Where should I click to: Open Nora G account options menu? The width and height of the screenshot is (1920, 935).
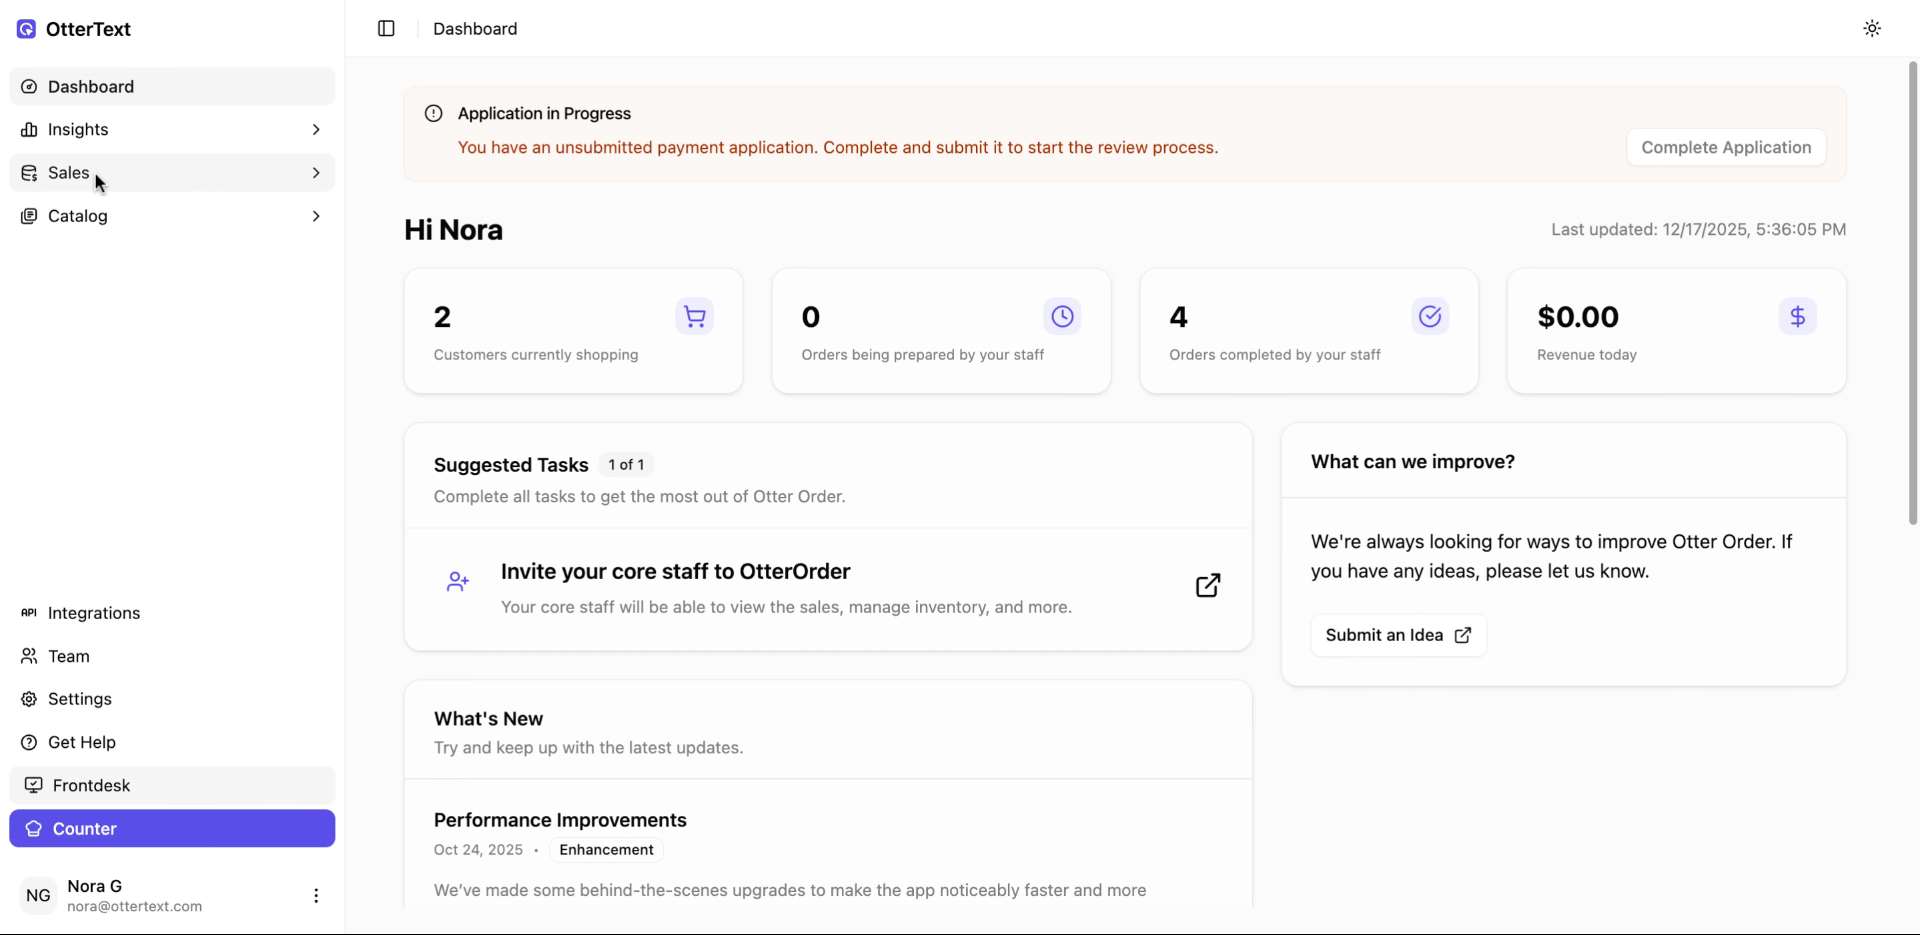click(316, 896)
